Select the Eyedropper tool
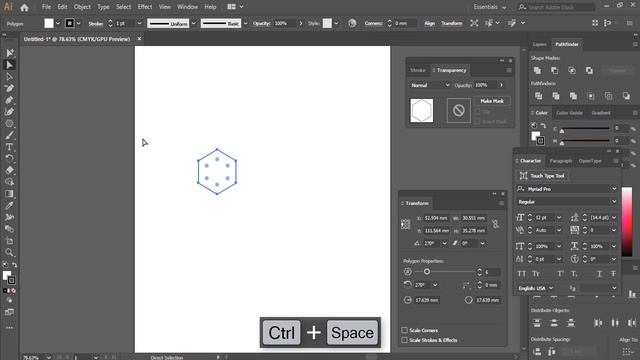 9,205
